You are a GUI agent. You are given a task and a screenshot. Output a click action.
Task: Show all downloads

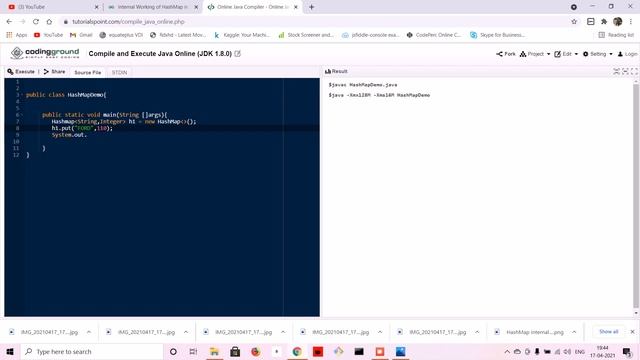tap(609, 331)
